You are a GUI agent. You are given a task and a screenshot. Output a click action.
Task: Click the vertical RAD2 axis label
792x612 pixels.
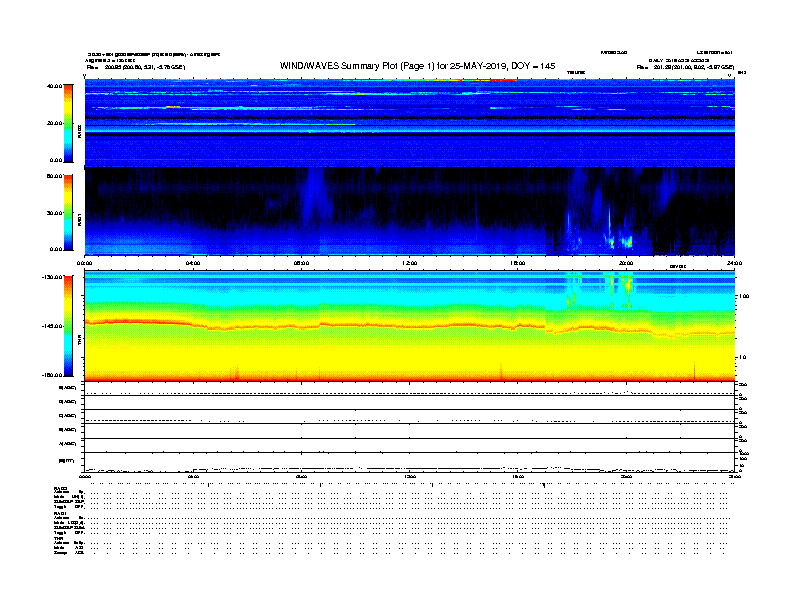pos(79,132)
